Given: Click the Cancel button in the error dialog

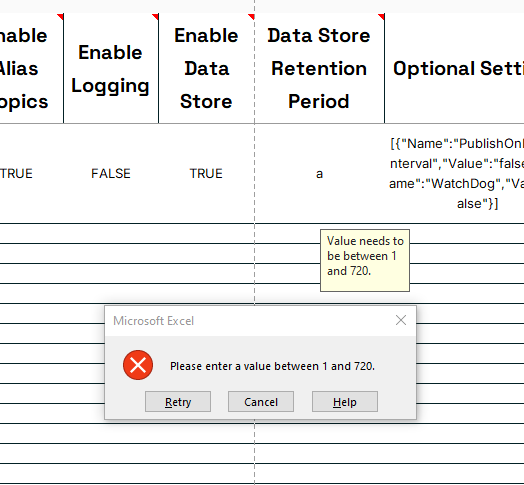Looking at the screenshot, I should [x=261, y=401].
